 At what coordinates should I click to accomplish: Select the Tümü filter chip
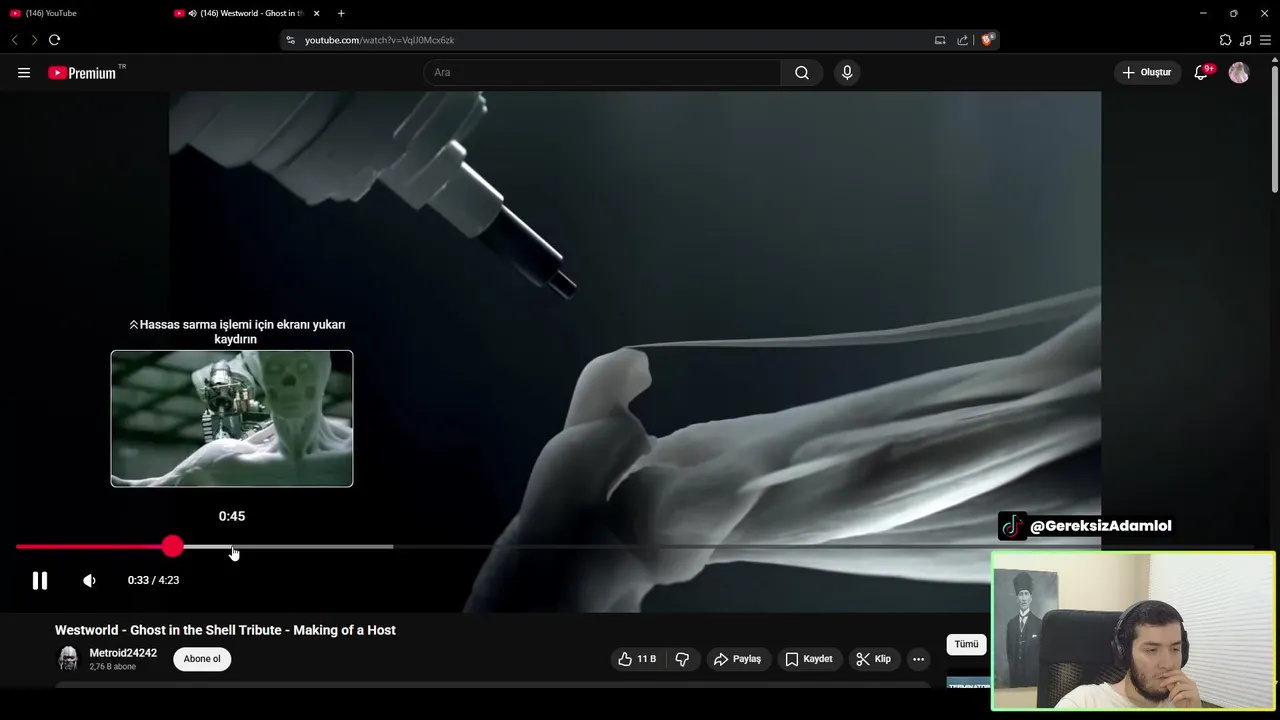tap(966, 644)
